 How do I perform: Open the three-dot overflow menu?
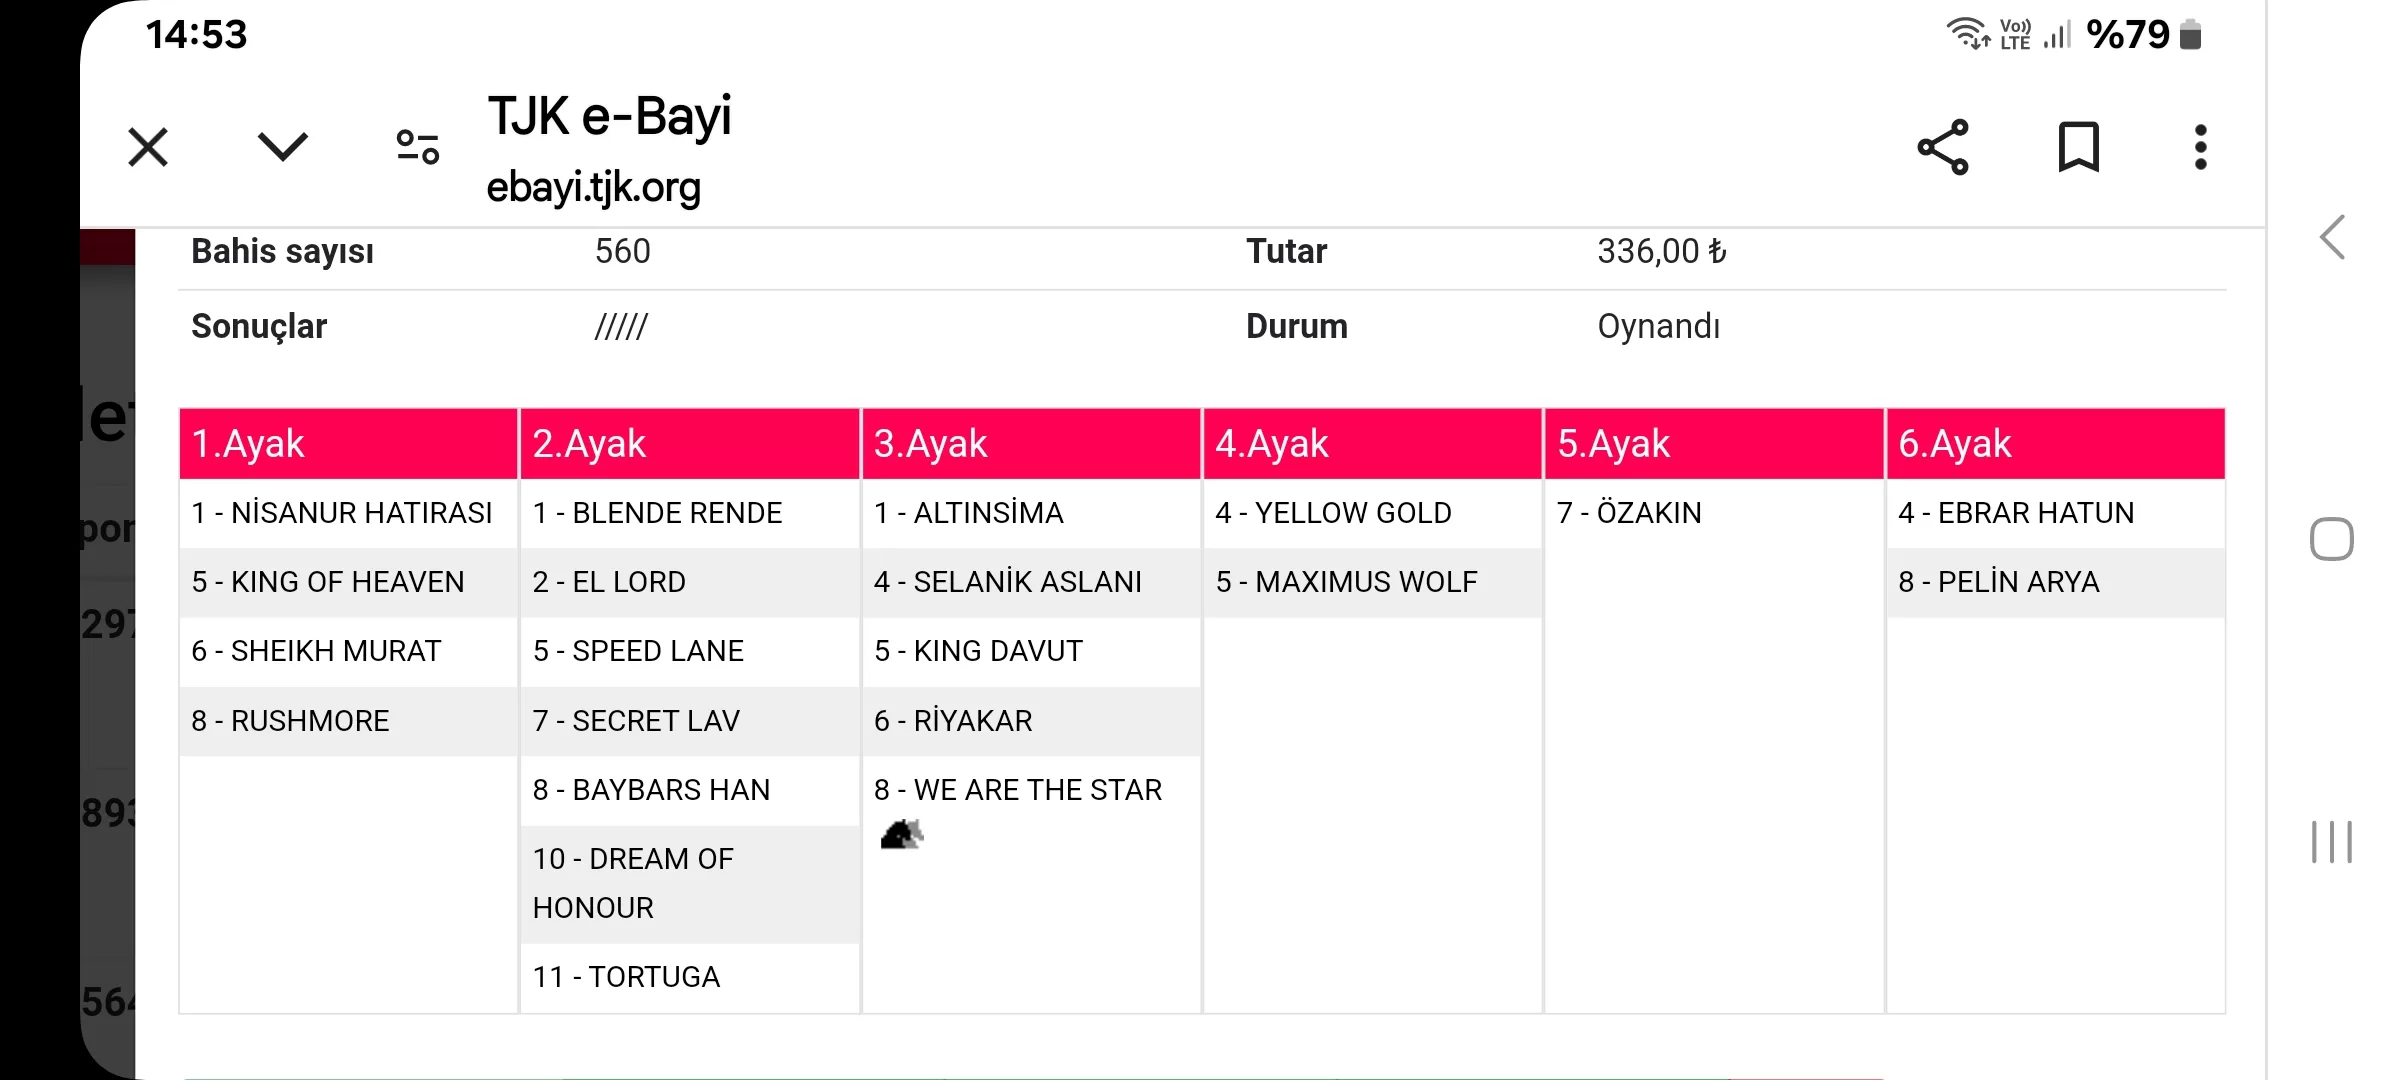click(x=2200, y=148)
